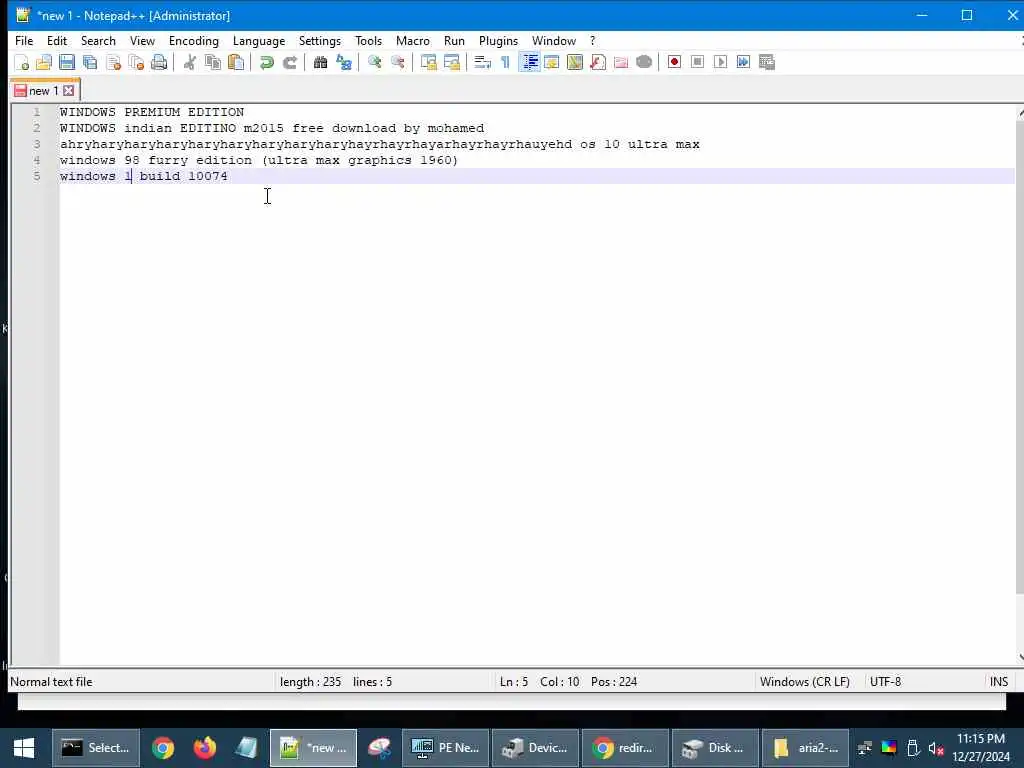The height and width of the screenshot is (768, 1024).
Task: Zoom out using the magnifier minus icon
Action: pyautogui.click(x=398, y=62)
